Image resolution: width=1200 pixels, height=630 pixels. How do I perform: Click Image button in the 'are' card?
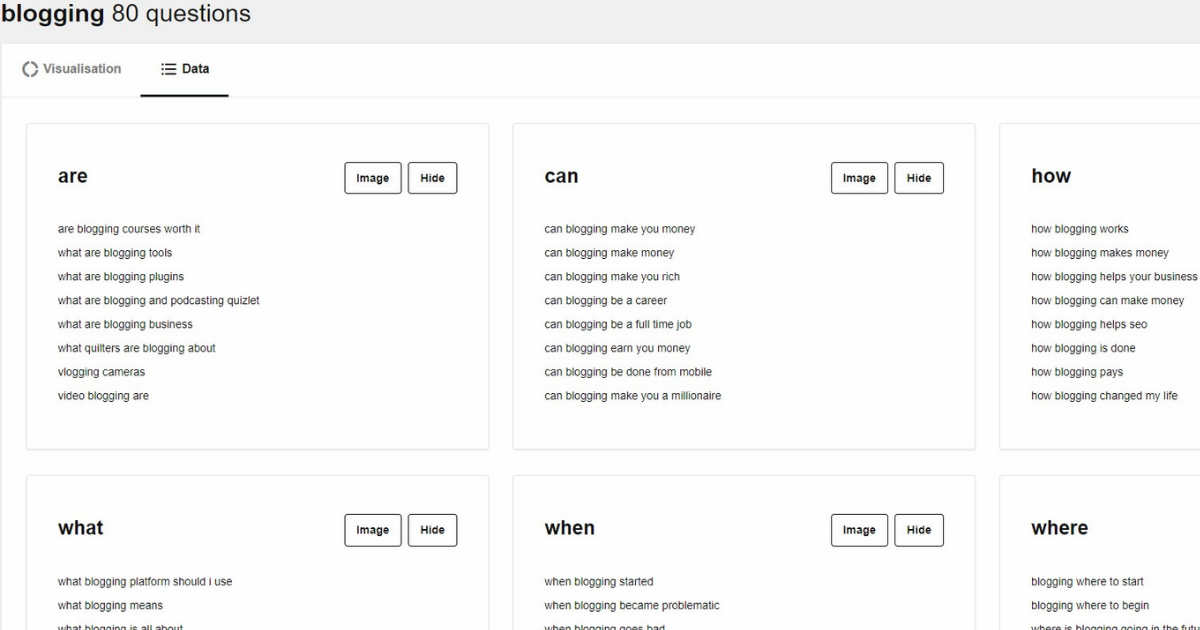point(373,178)
